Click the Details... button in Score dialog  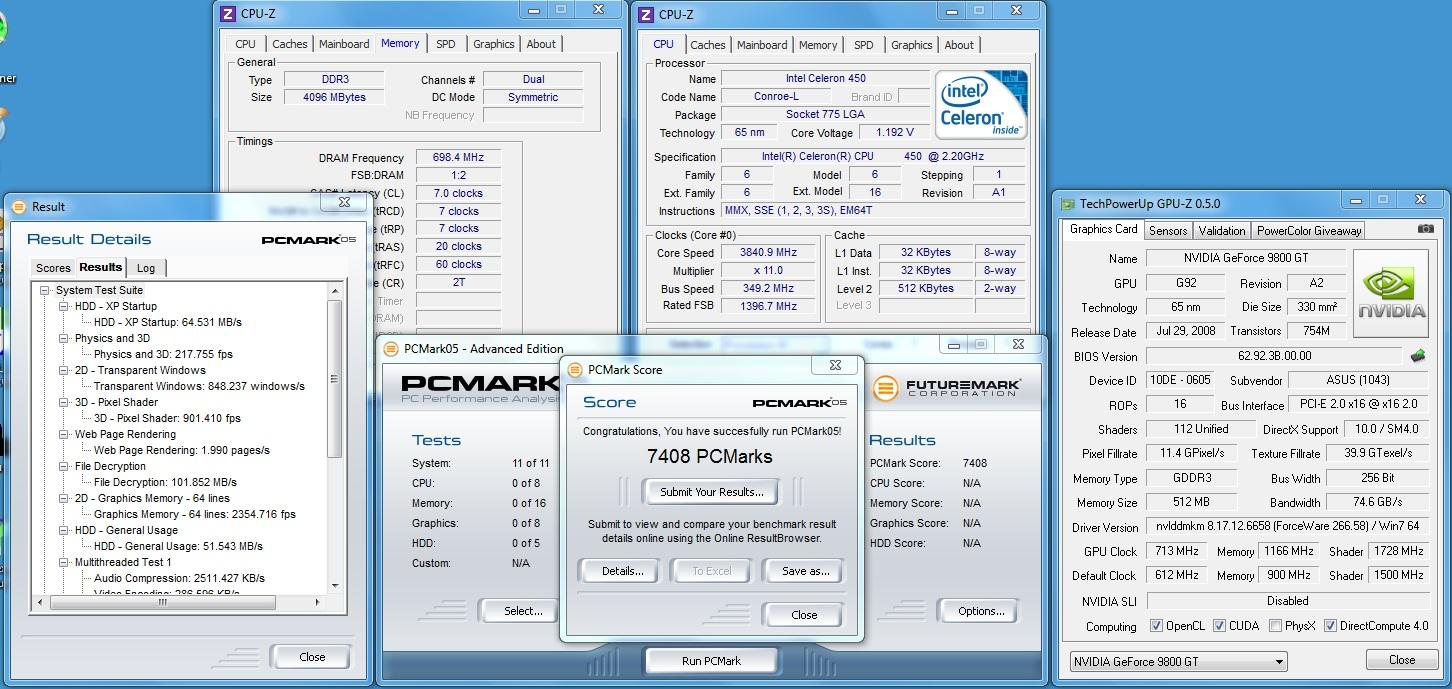[x=622, y=571]
